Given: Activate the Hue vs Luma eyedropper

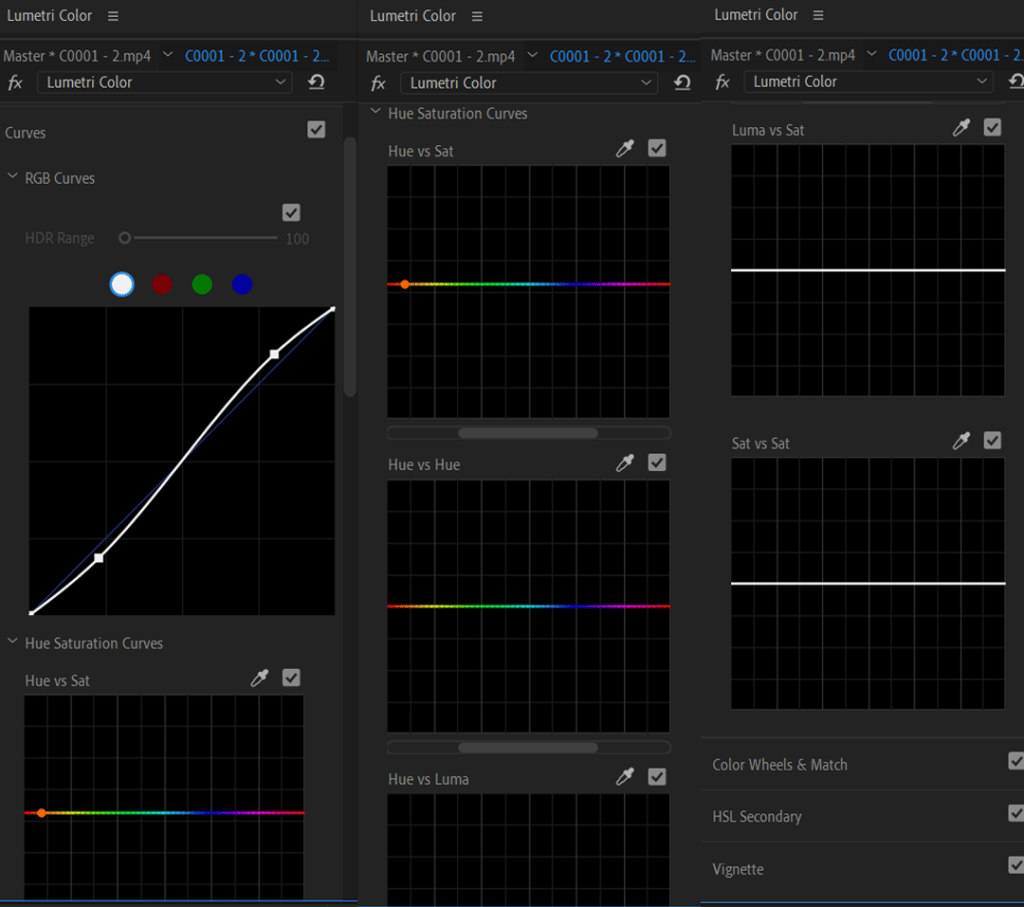Looking at the screenshot, I should (x=625, y=777).
